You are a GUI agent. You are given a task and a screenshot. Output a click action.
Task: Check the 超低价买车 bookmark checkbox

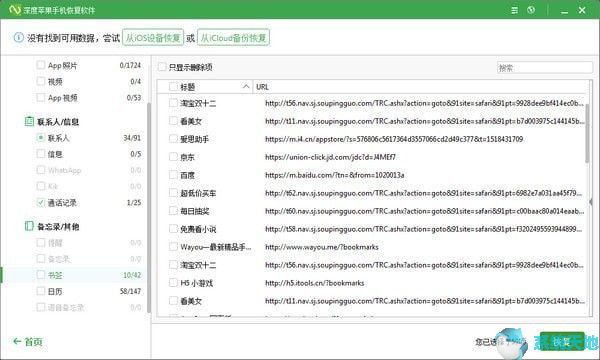(173, 193)
